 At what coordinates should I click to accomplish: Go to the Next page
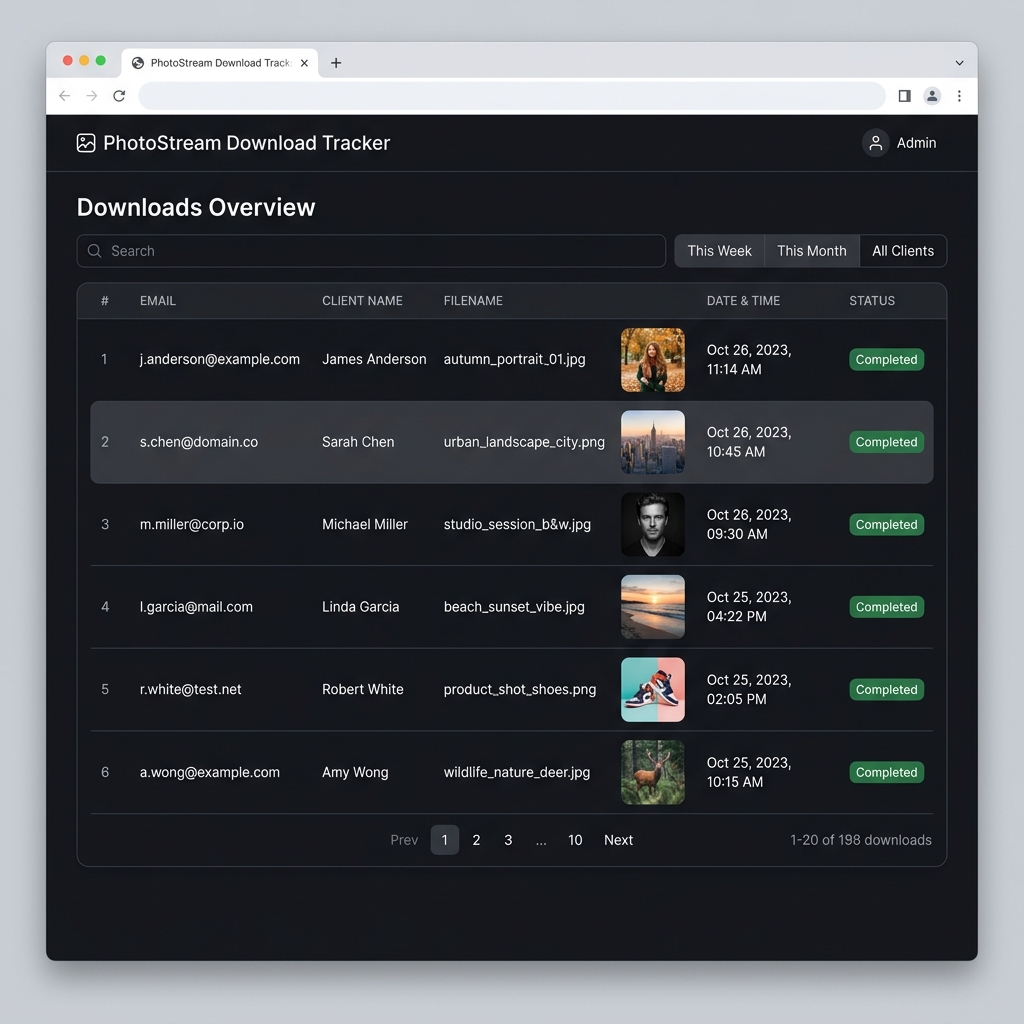618,840
